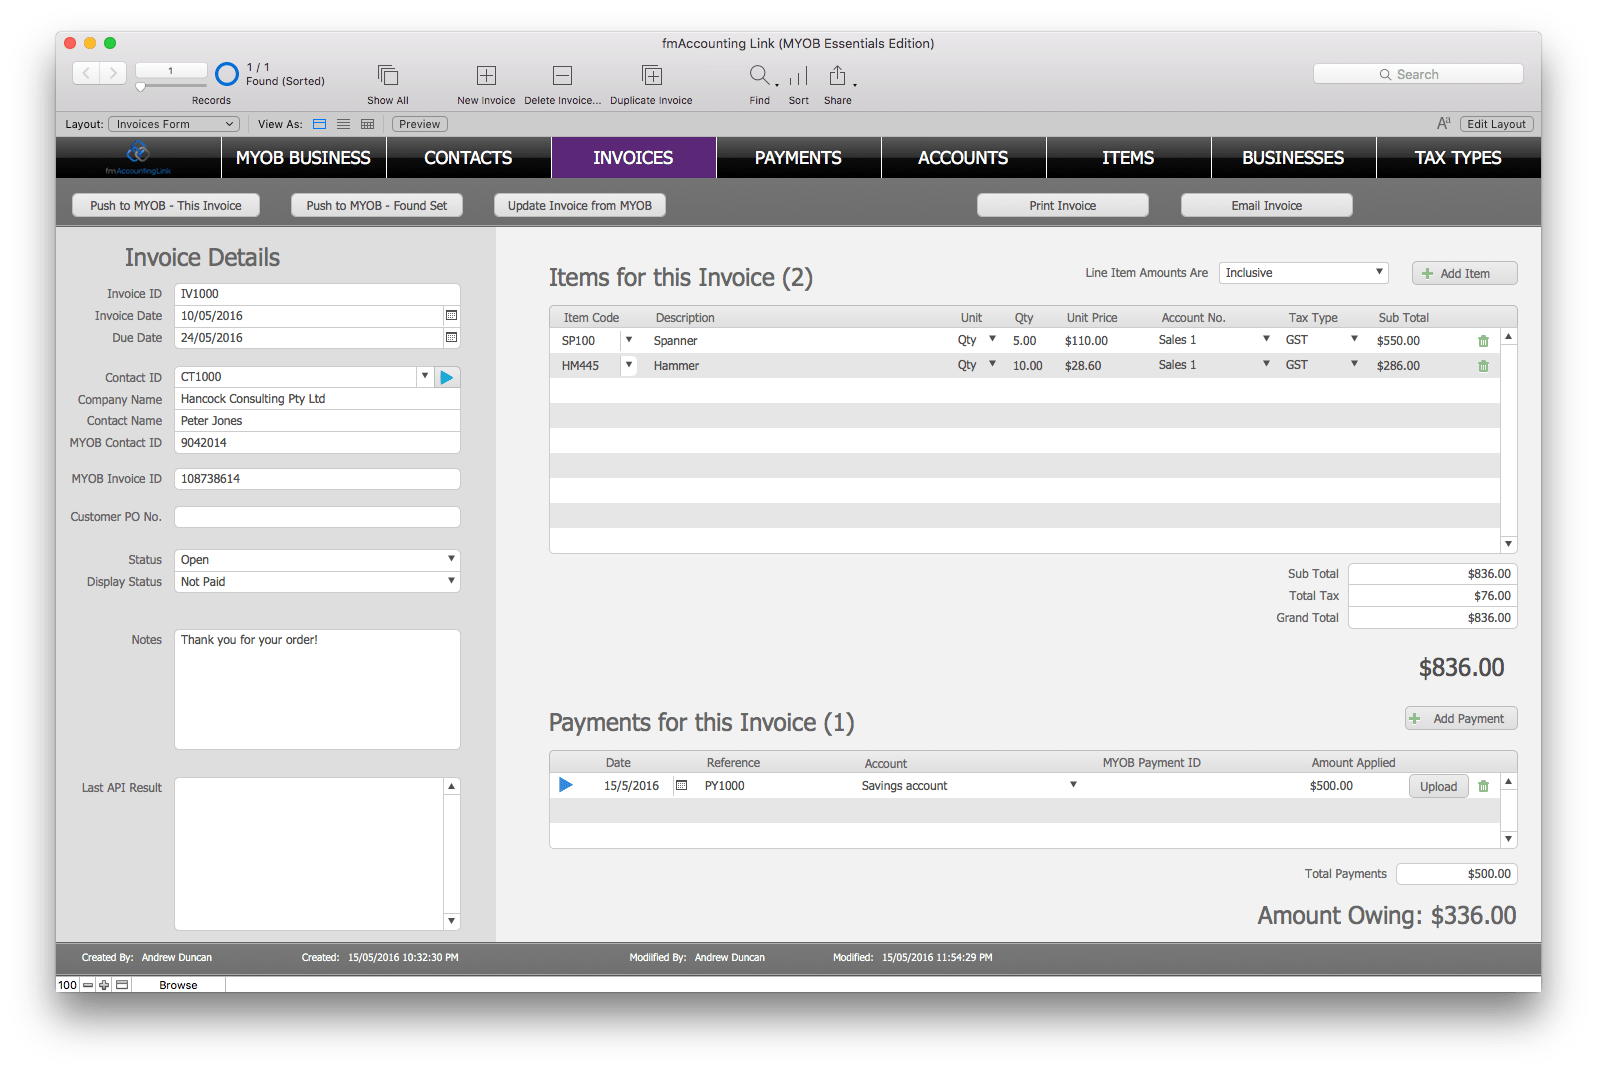Switch to Table view icon

[367, 124]
